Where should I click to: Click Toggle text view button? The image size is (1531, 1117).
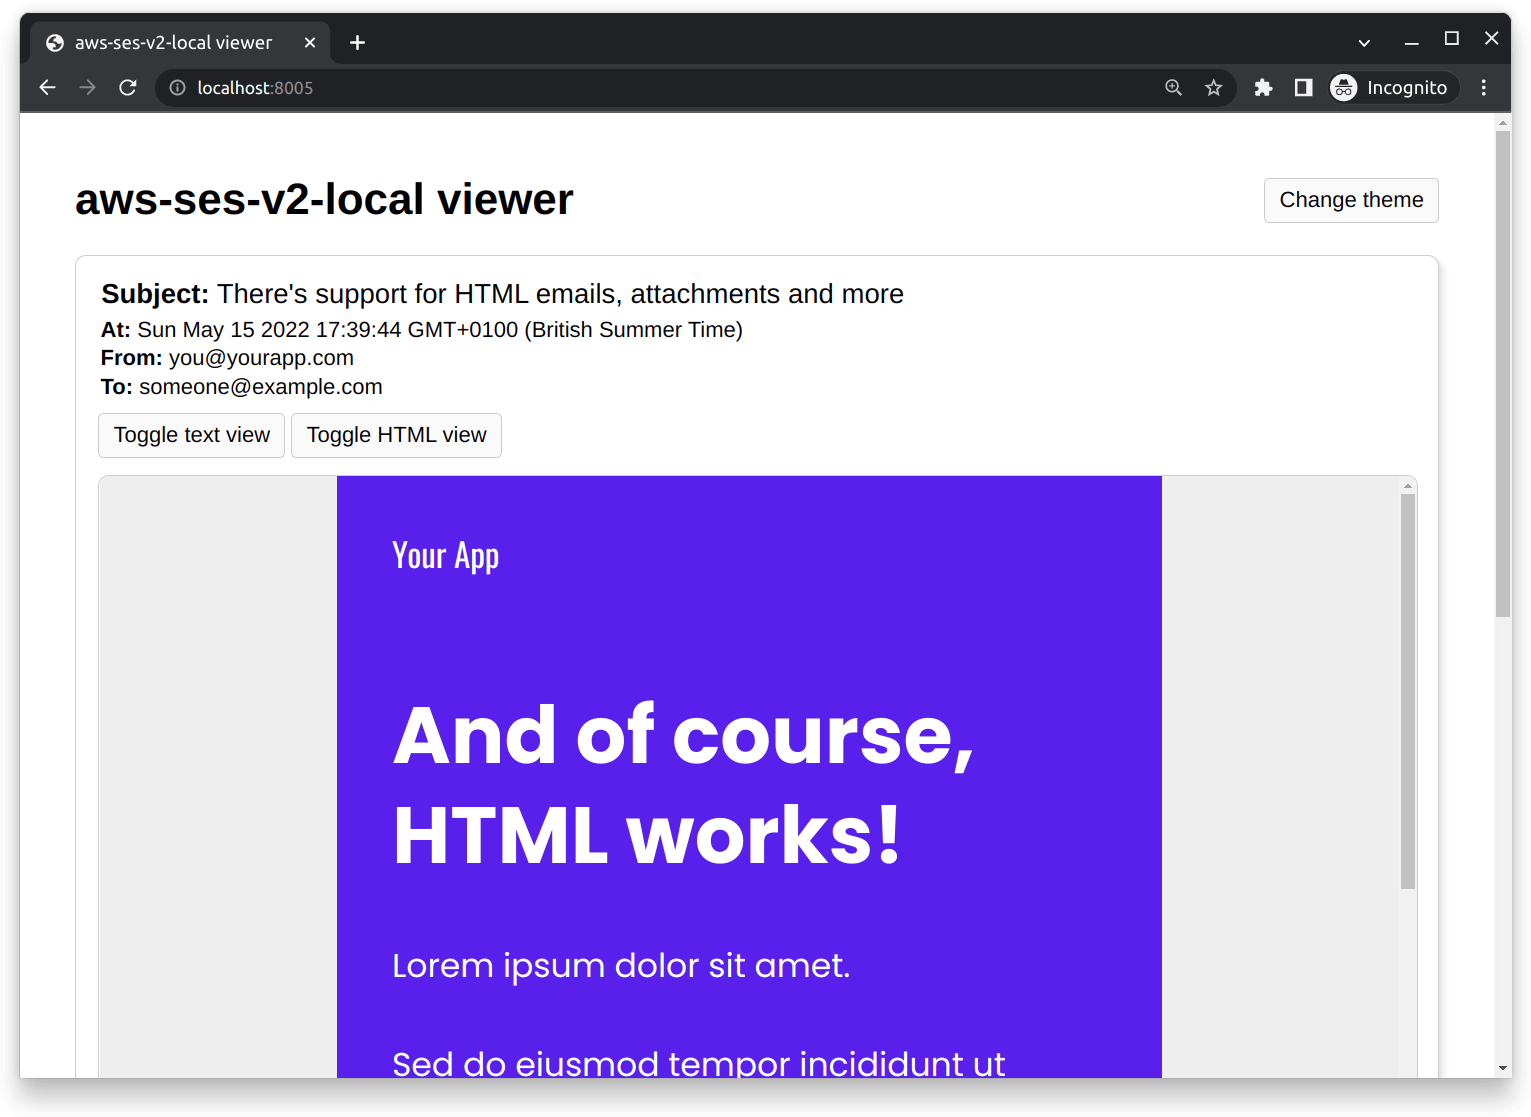point(192,435)
